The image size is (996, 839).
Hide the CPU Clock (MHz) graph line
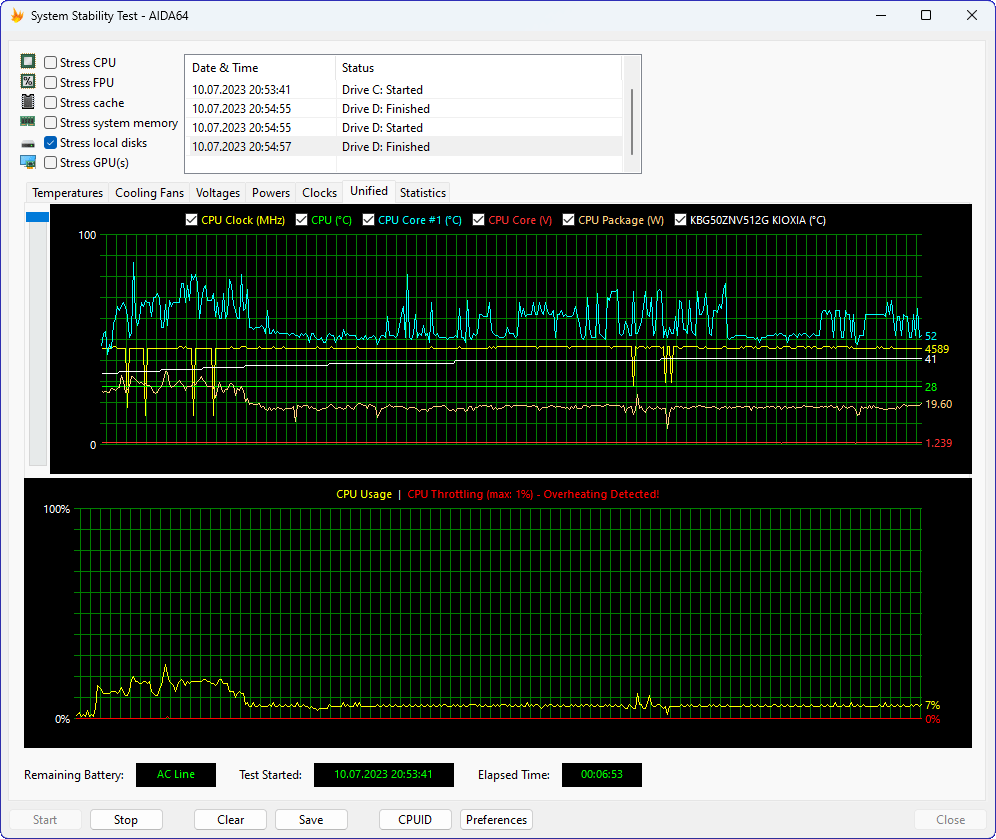click(x=192, y=220)
